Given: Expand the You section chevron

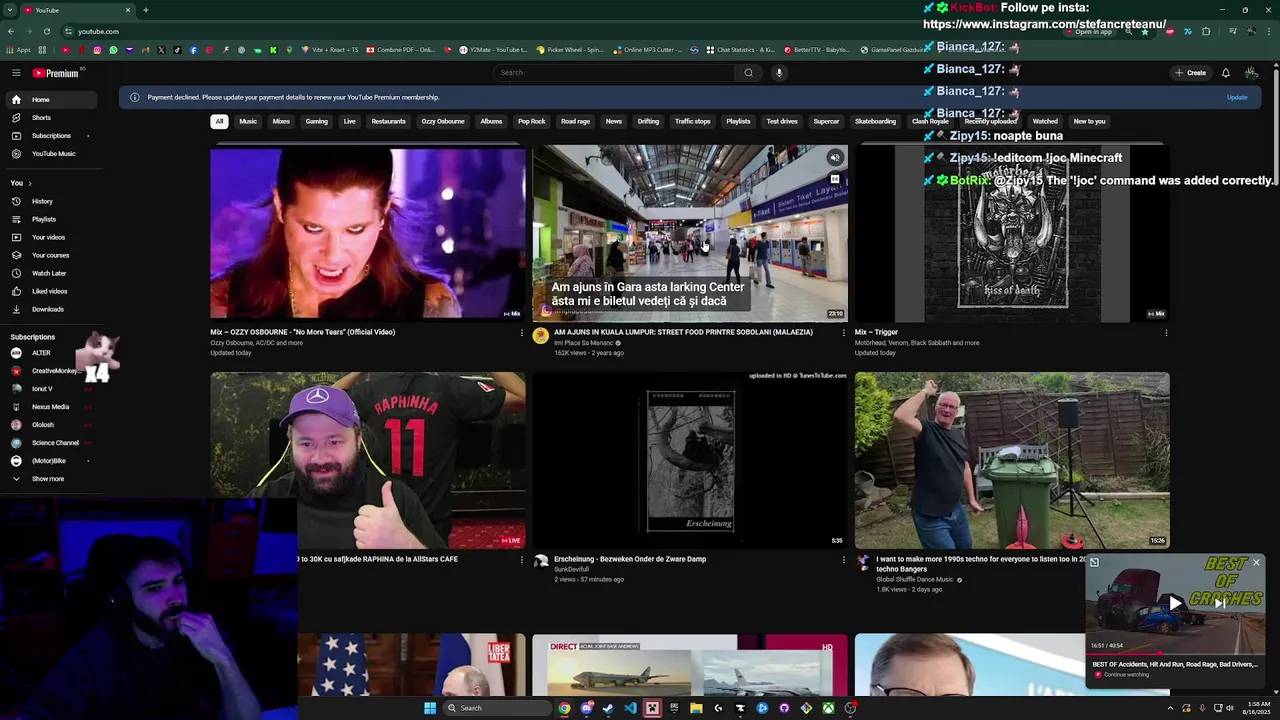Looking at the screenshot, I should coord(29,183).
